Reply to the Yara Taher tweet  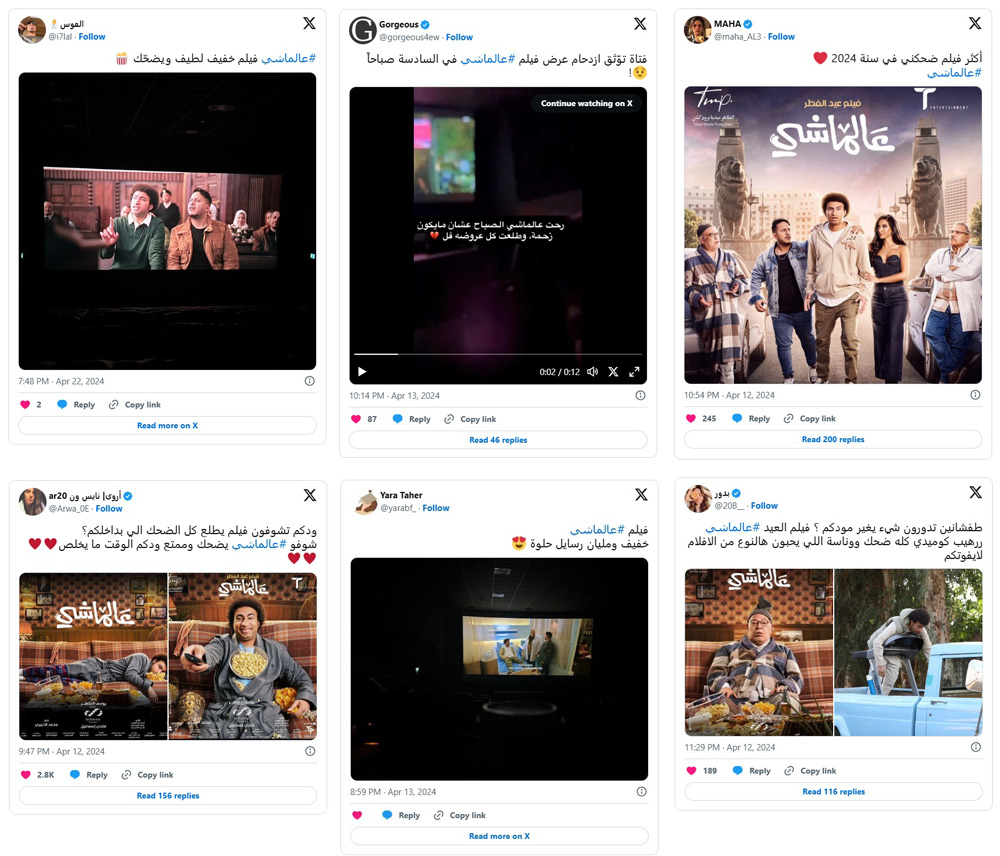401,815
